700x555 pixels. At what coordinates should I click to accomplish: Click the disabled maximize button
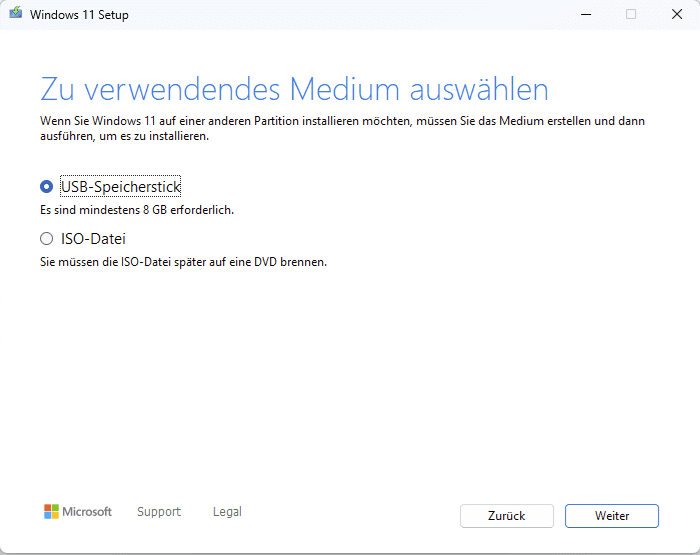pyautogui.click(x=631, y=14)
